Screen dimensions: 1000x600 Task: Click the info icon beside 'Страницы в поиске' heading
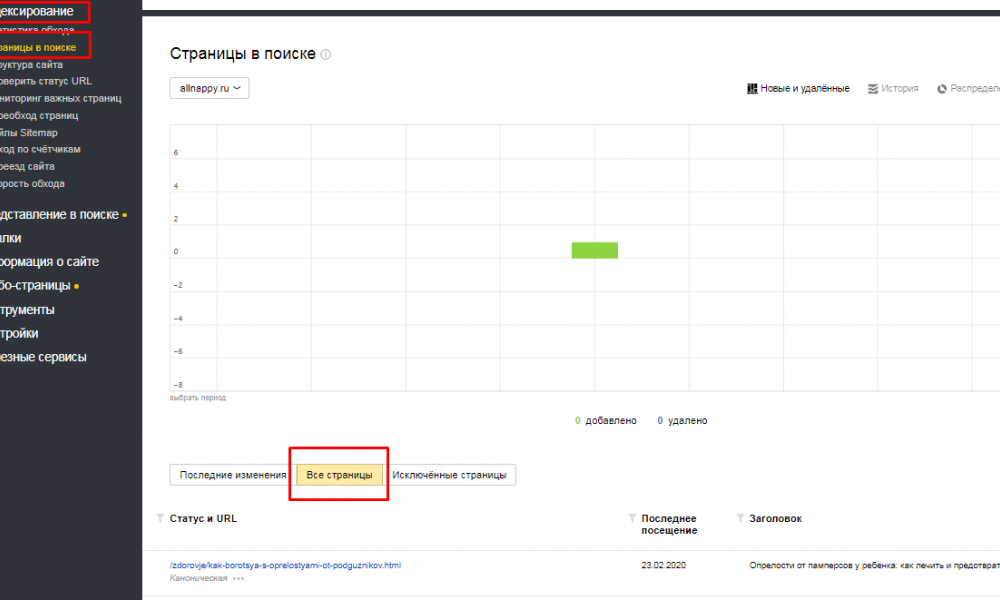pyautogui.click(x=326, y=55)
